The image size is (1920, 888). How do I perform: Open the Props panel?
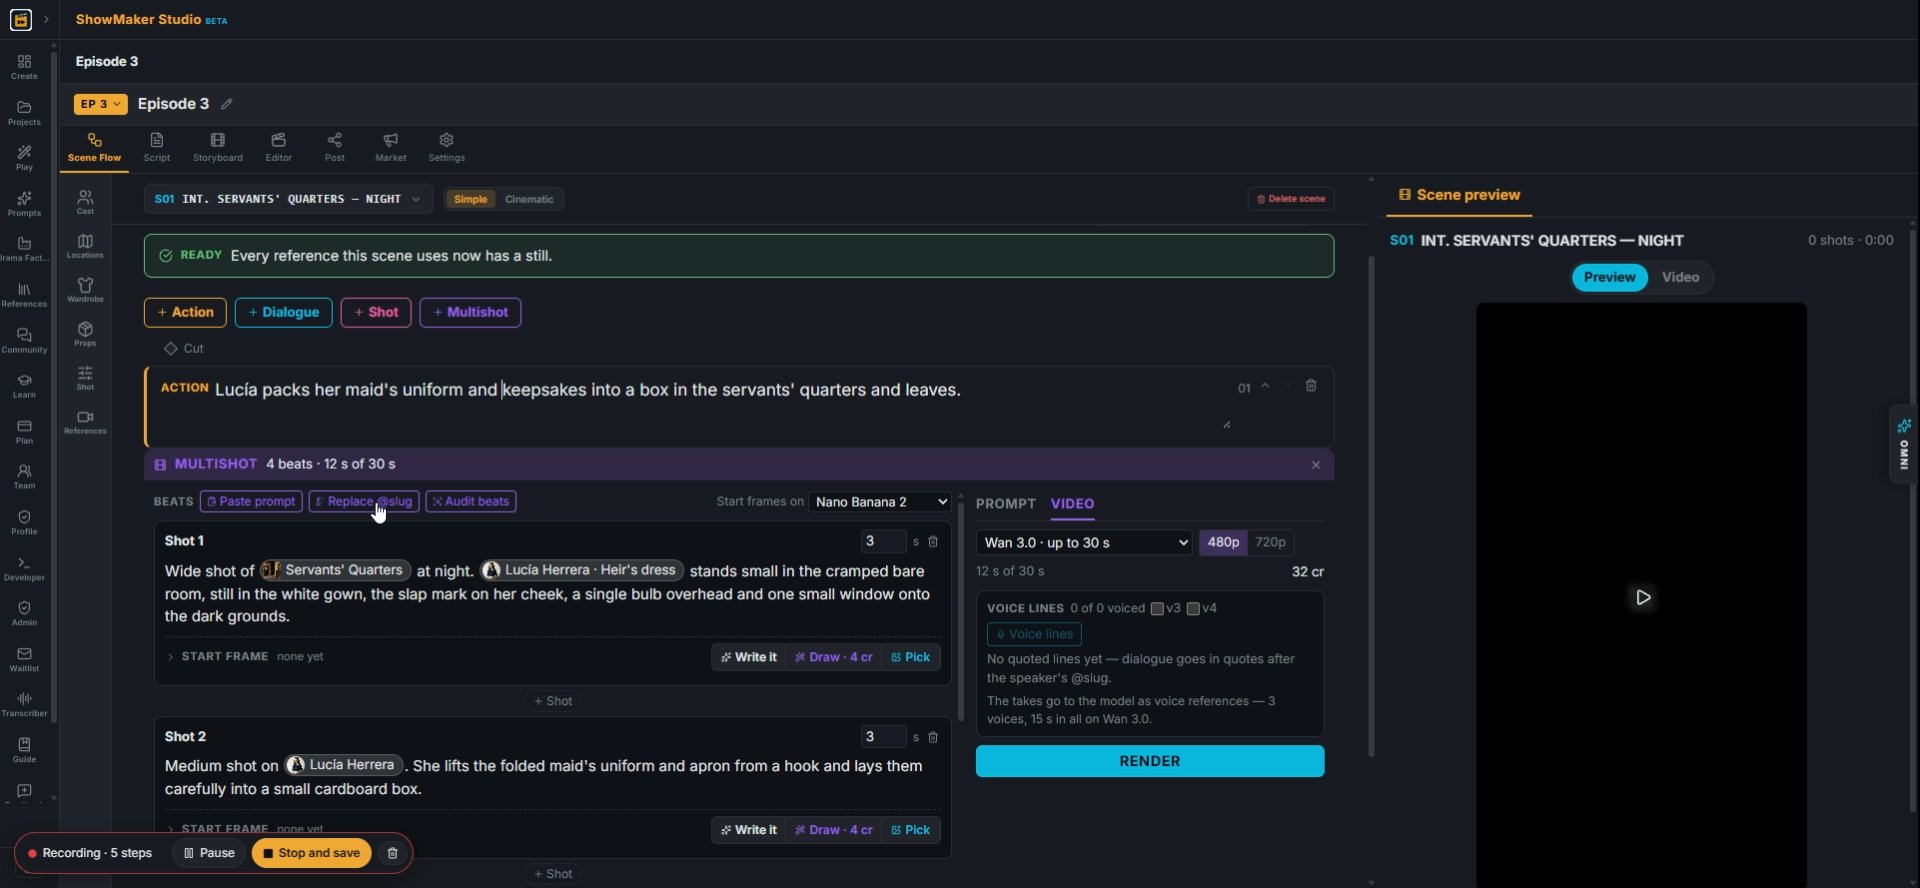(85, 334)
